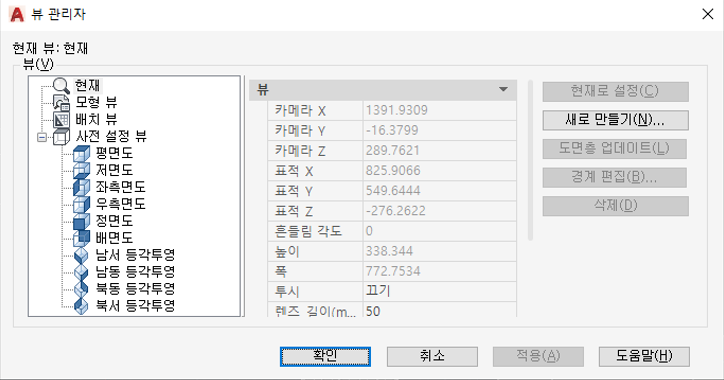Viewport: 724px width, 380px height.
Task: Click 경계 편집(B)... button
Action: [615, 177]
